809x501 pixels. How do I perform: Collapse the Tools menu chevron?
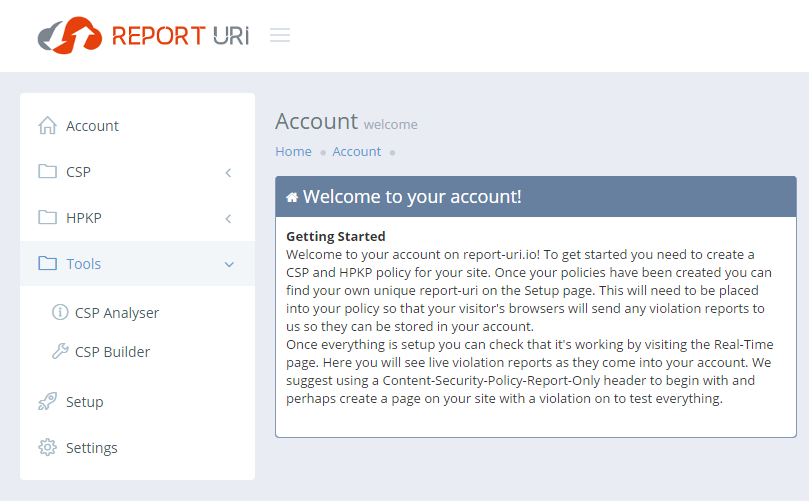coord(229,264)
